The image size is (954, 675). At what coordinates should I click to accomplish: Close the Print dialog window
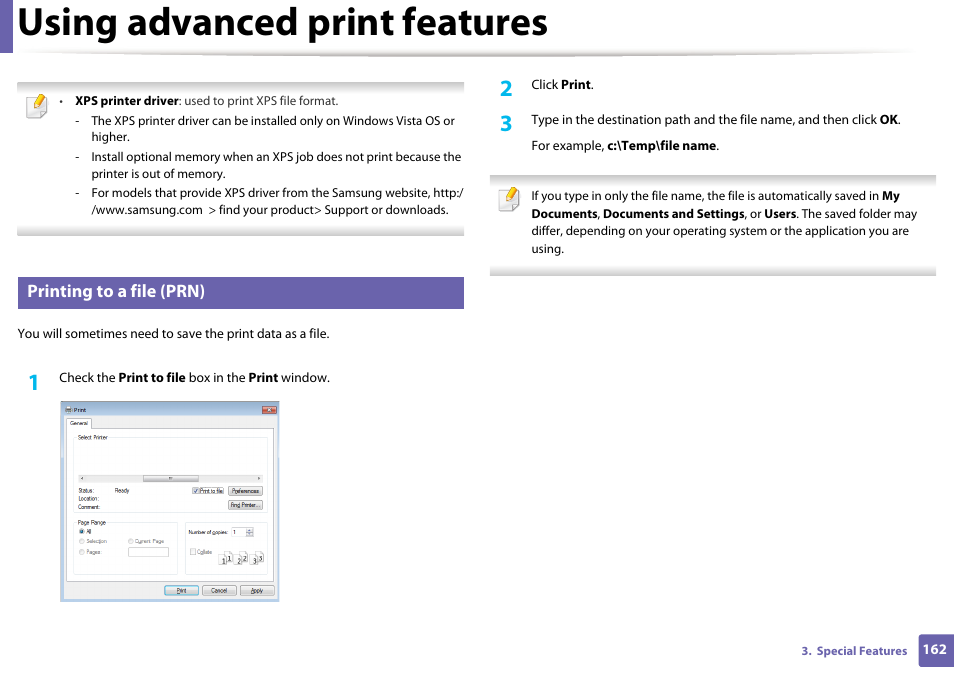click(269, 410)
